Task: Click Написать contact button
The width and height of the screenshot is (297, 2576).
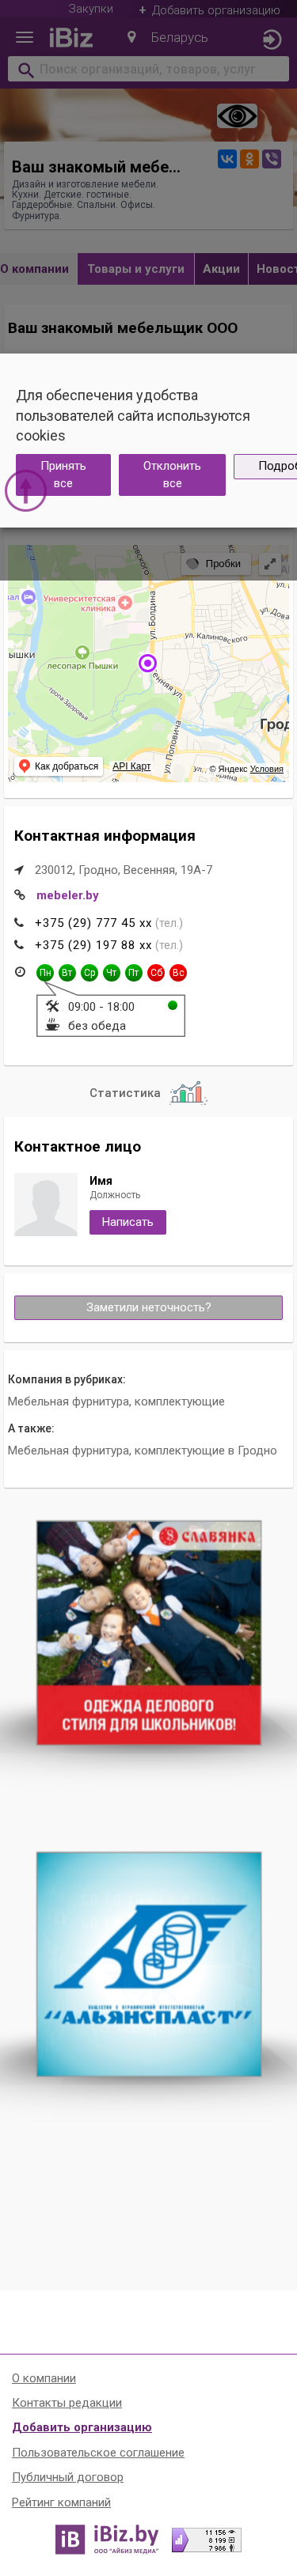Action: coord(128,1222)
